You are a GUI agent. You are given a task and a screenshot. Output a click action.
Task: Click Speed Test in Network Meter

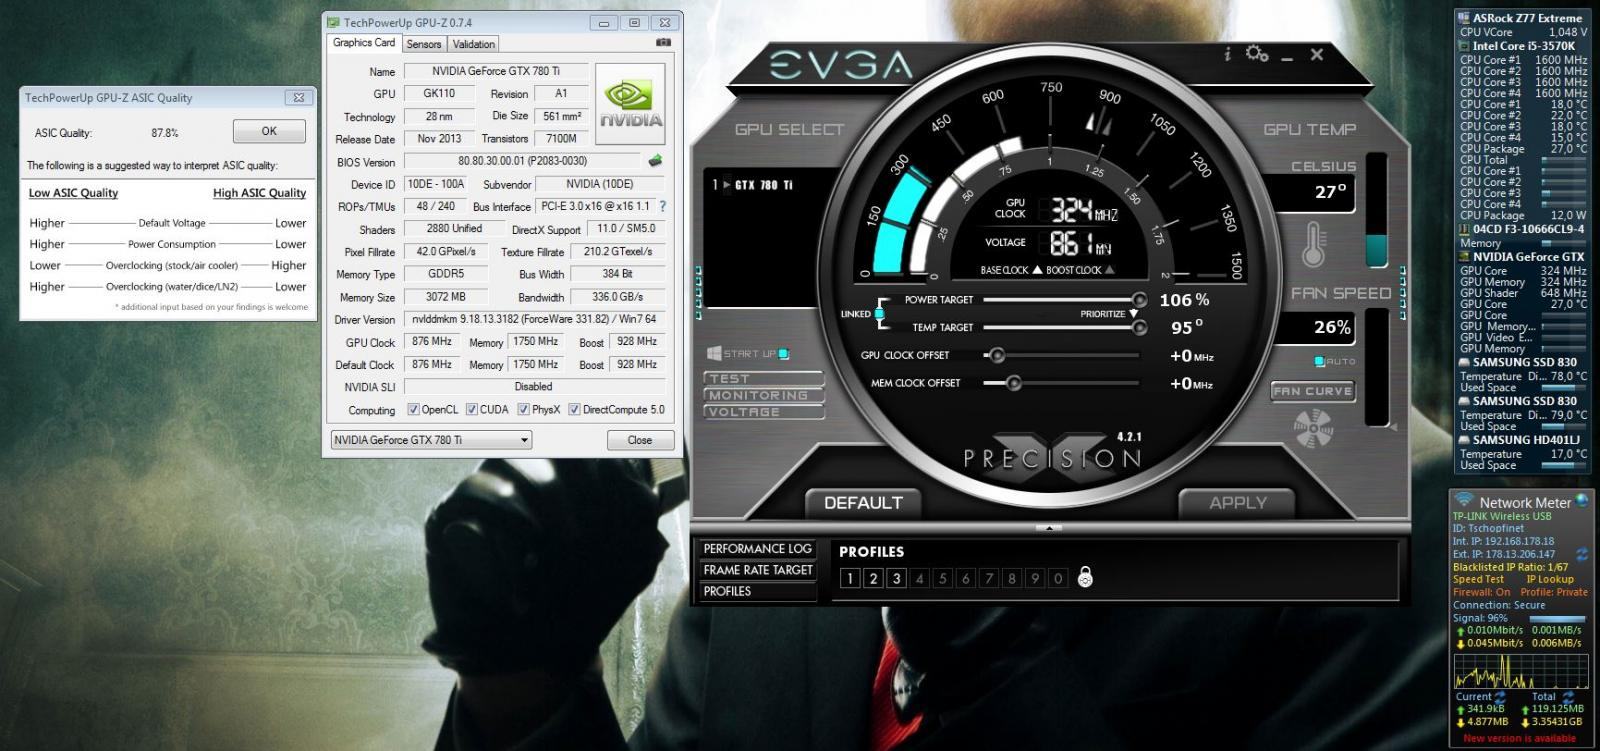(1478, 579)
